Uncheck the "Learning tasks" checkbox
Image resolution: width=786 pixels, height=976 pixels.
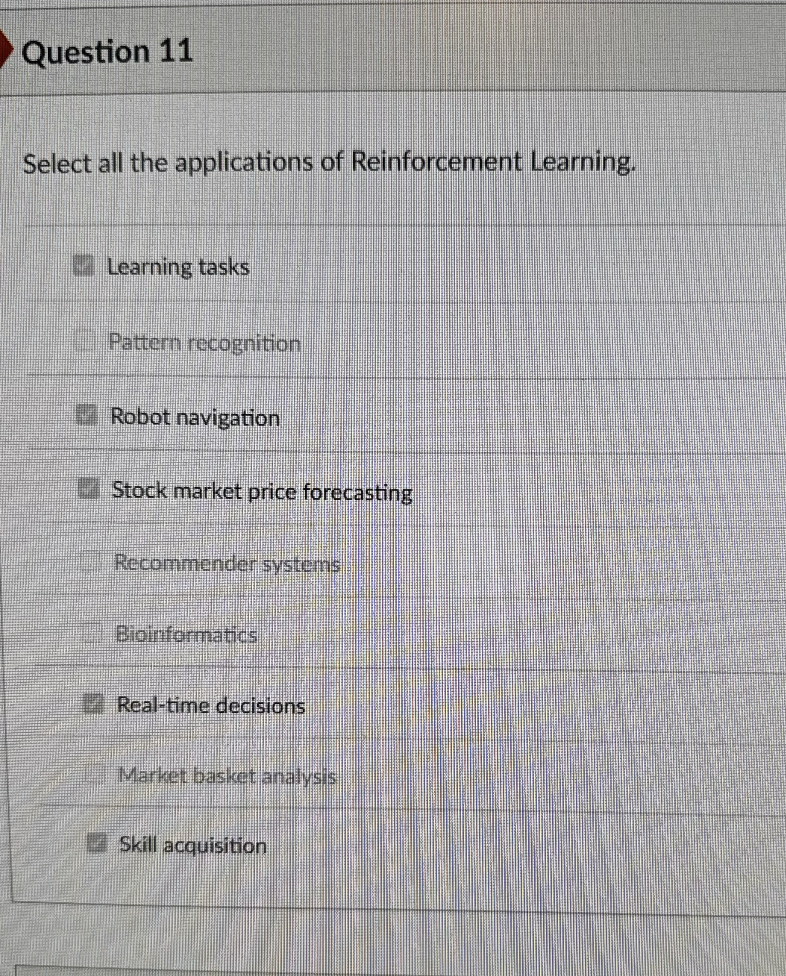[x=83, y=265]
